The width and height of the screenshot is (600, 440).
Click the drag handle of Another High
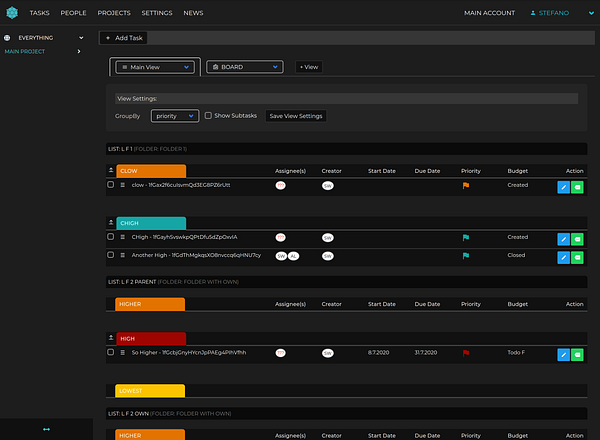point(122,255)
